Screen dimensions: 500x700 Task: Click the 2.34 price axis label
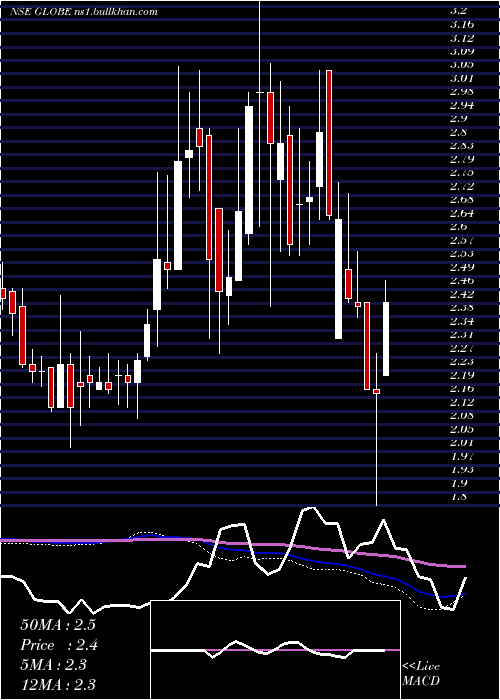click(x=462, y=321)
